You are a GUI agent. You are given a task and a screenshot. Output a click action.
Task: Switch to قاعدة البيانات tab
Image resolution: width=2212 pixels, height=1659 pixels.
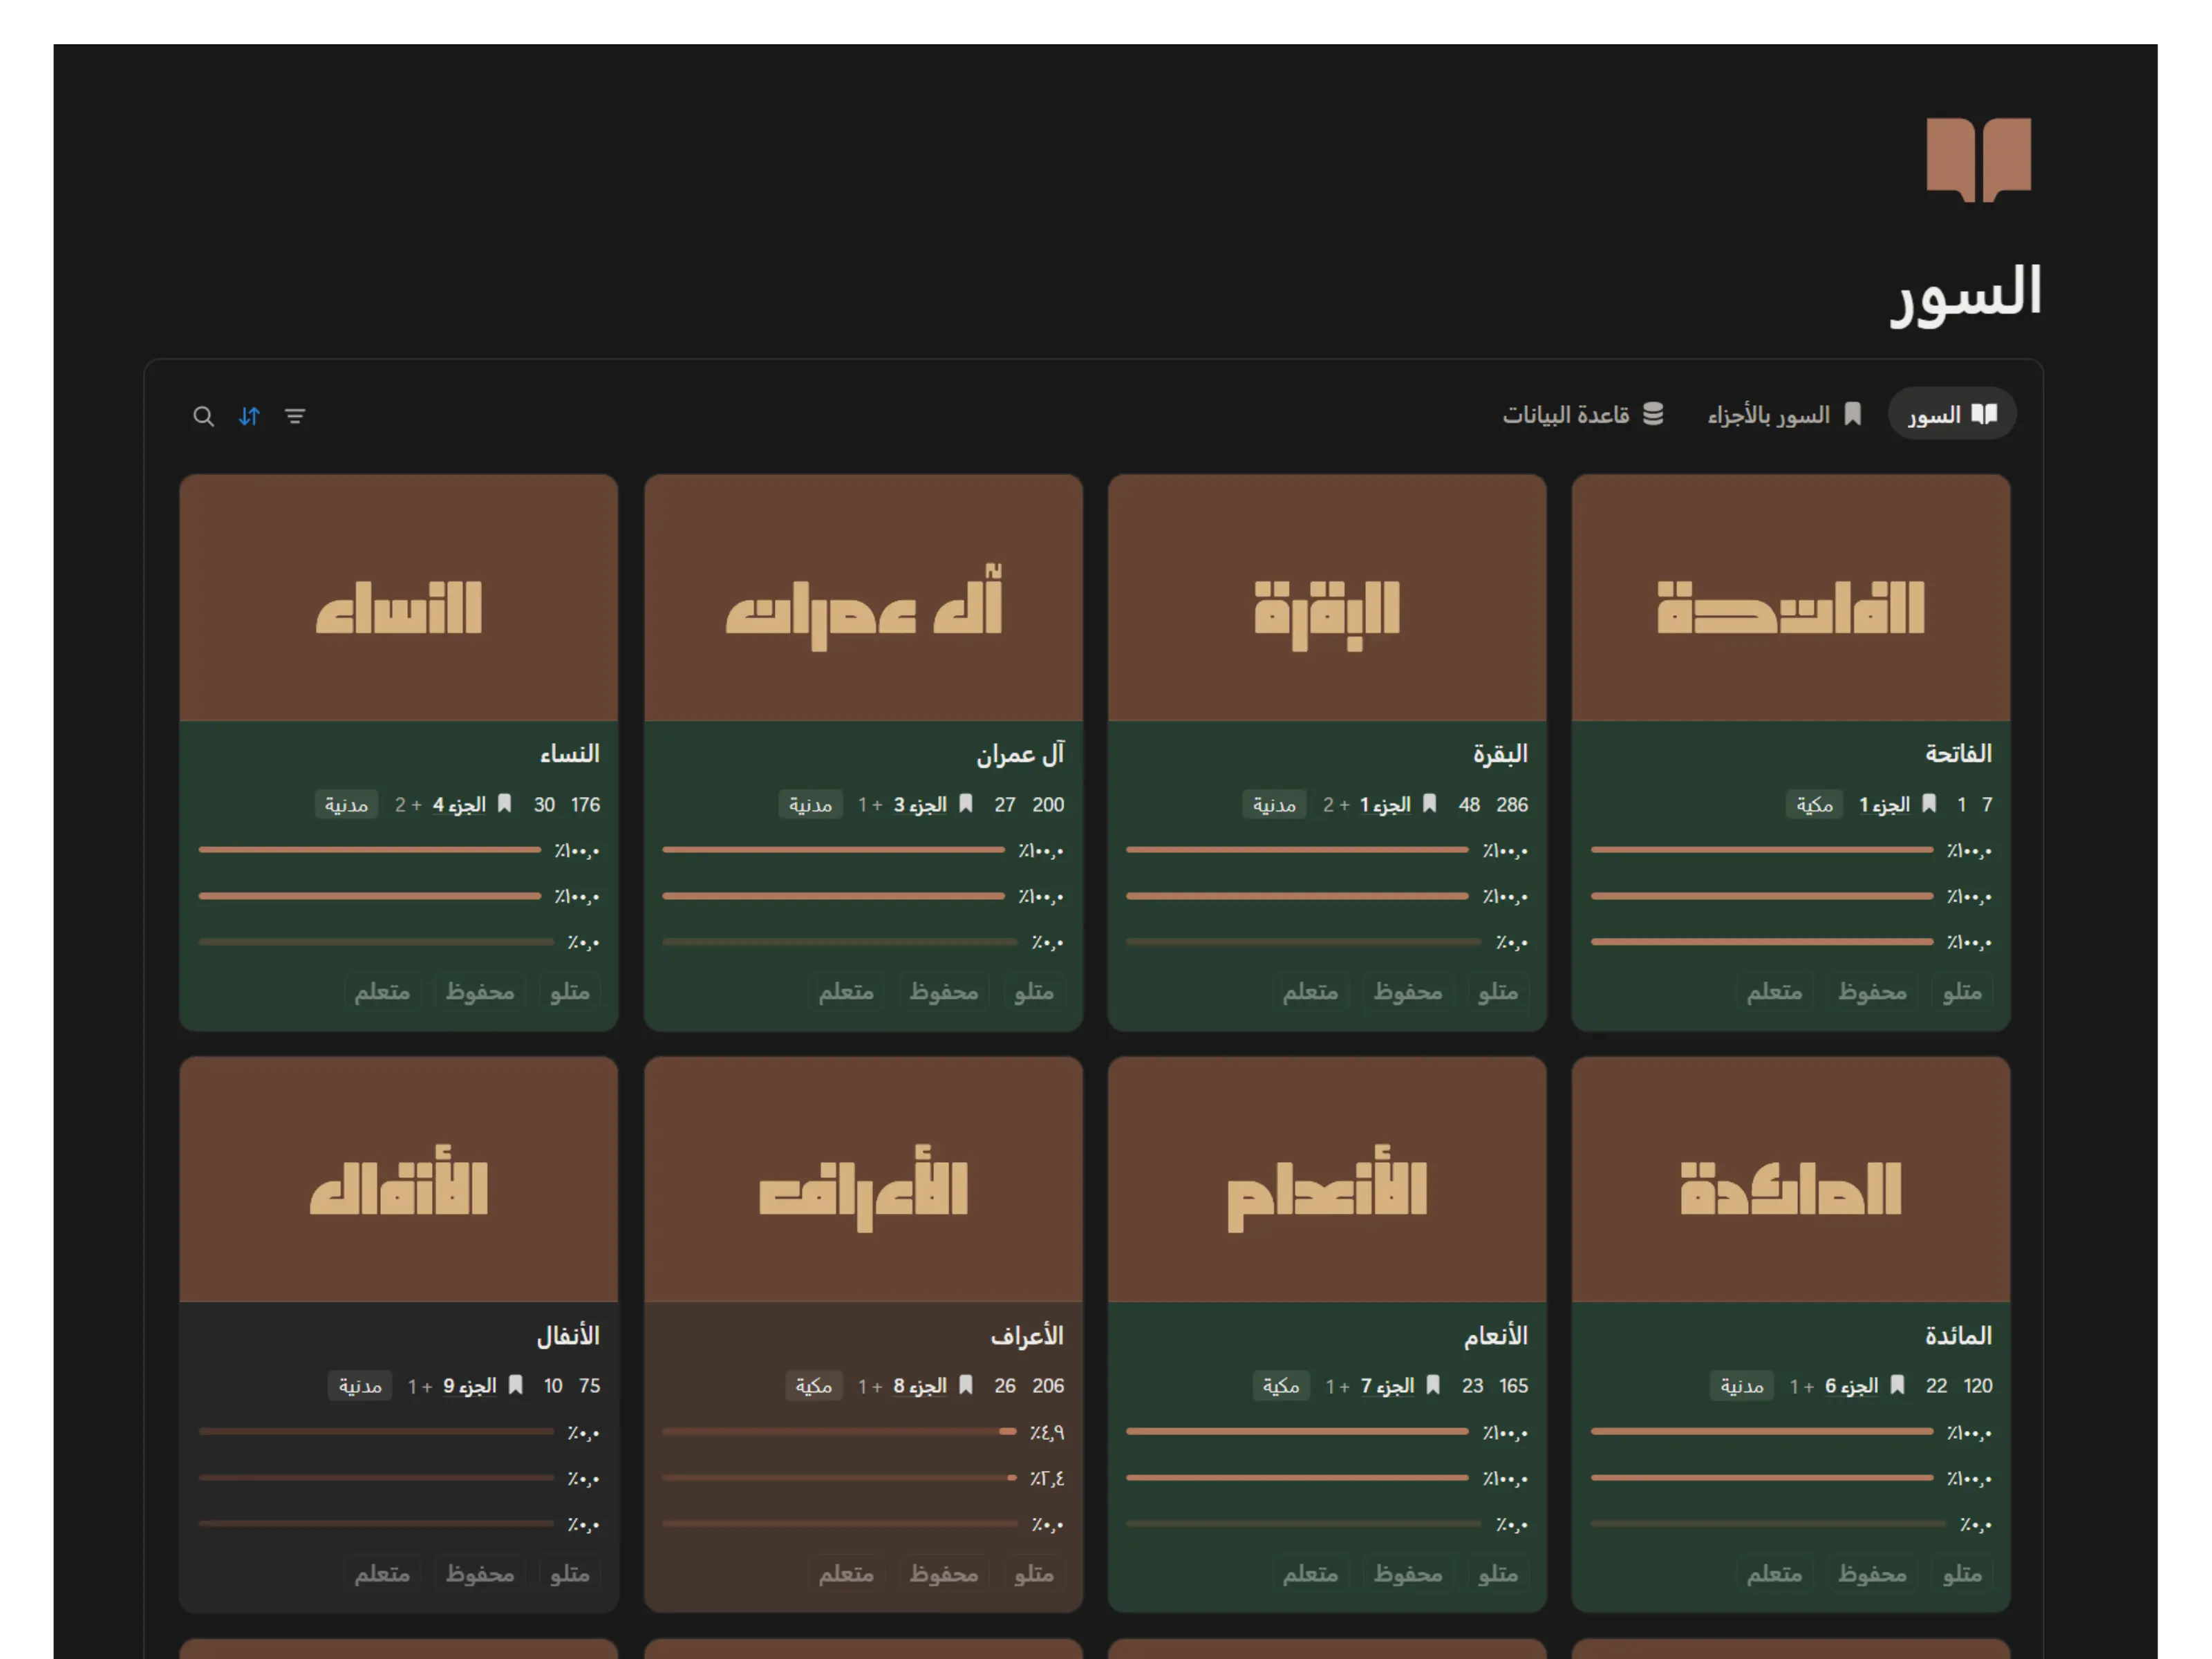pos(1582,415)
